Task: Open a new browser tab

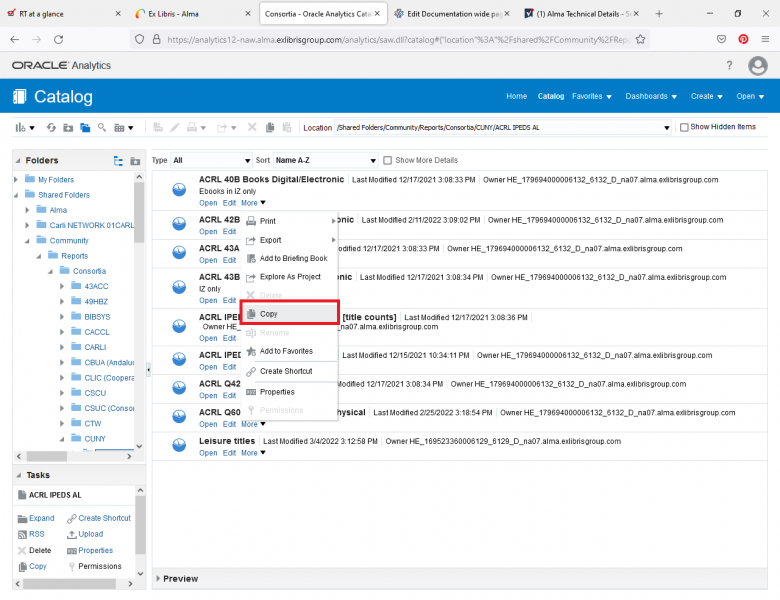Action: point(659,14)
